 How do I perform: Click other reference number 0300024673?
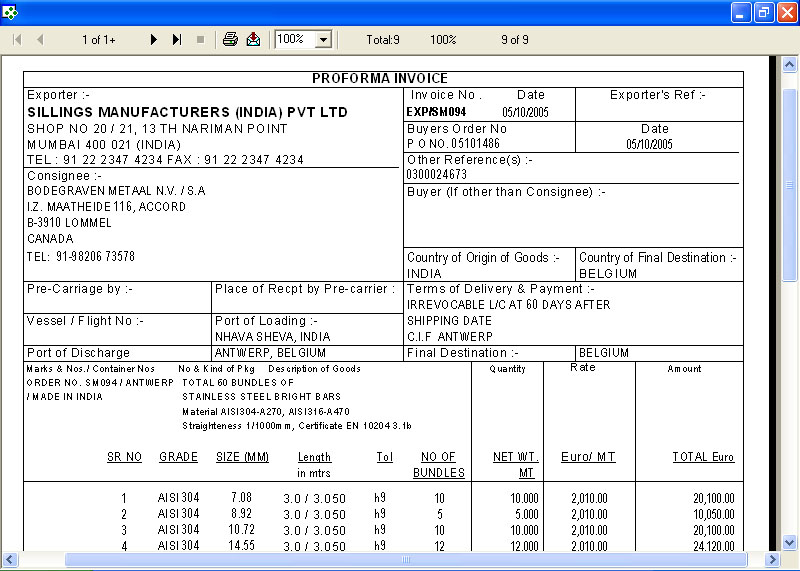(436, 175)
